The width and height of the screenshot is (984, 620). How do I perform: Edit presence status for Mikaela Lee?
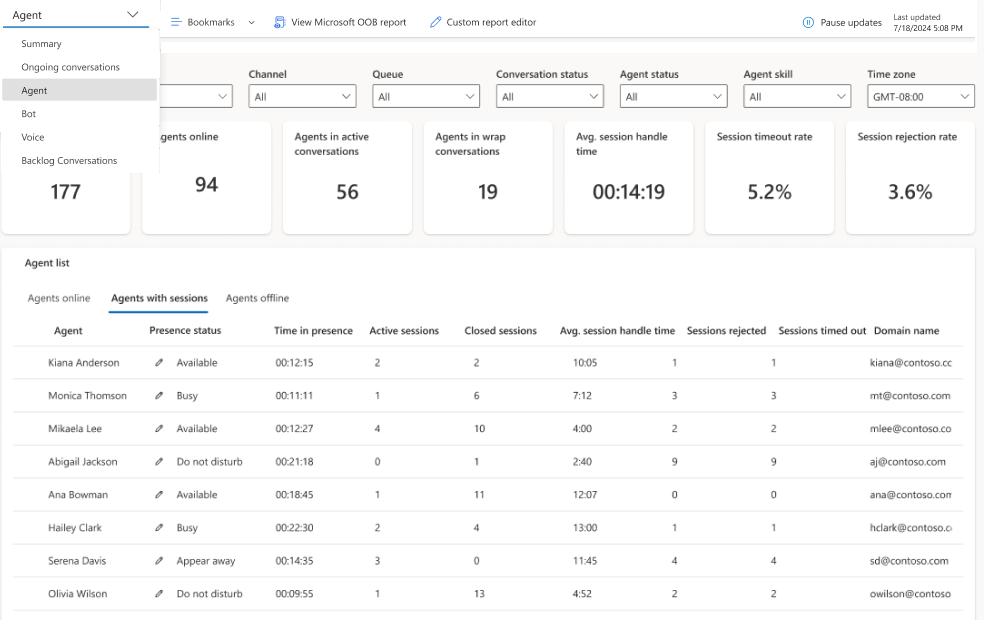pos(159,429)
